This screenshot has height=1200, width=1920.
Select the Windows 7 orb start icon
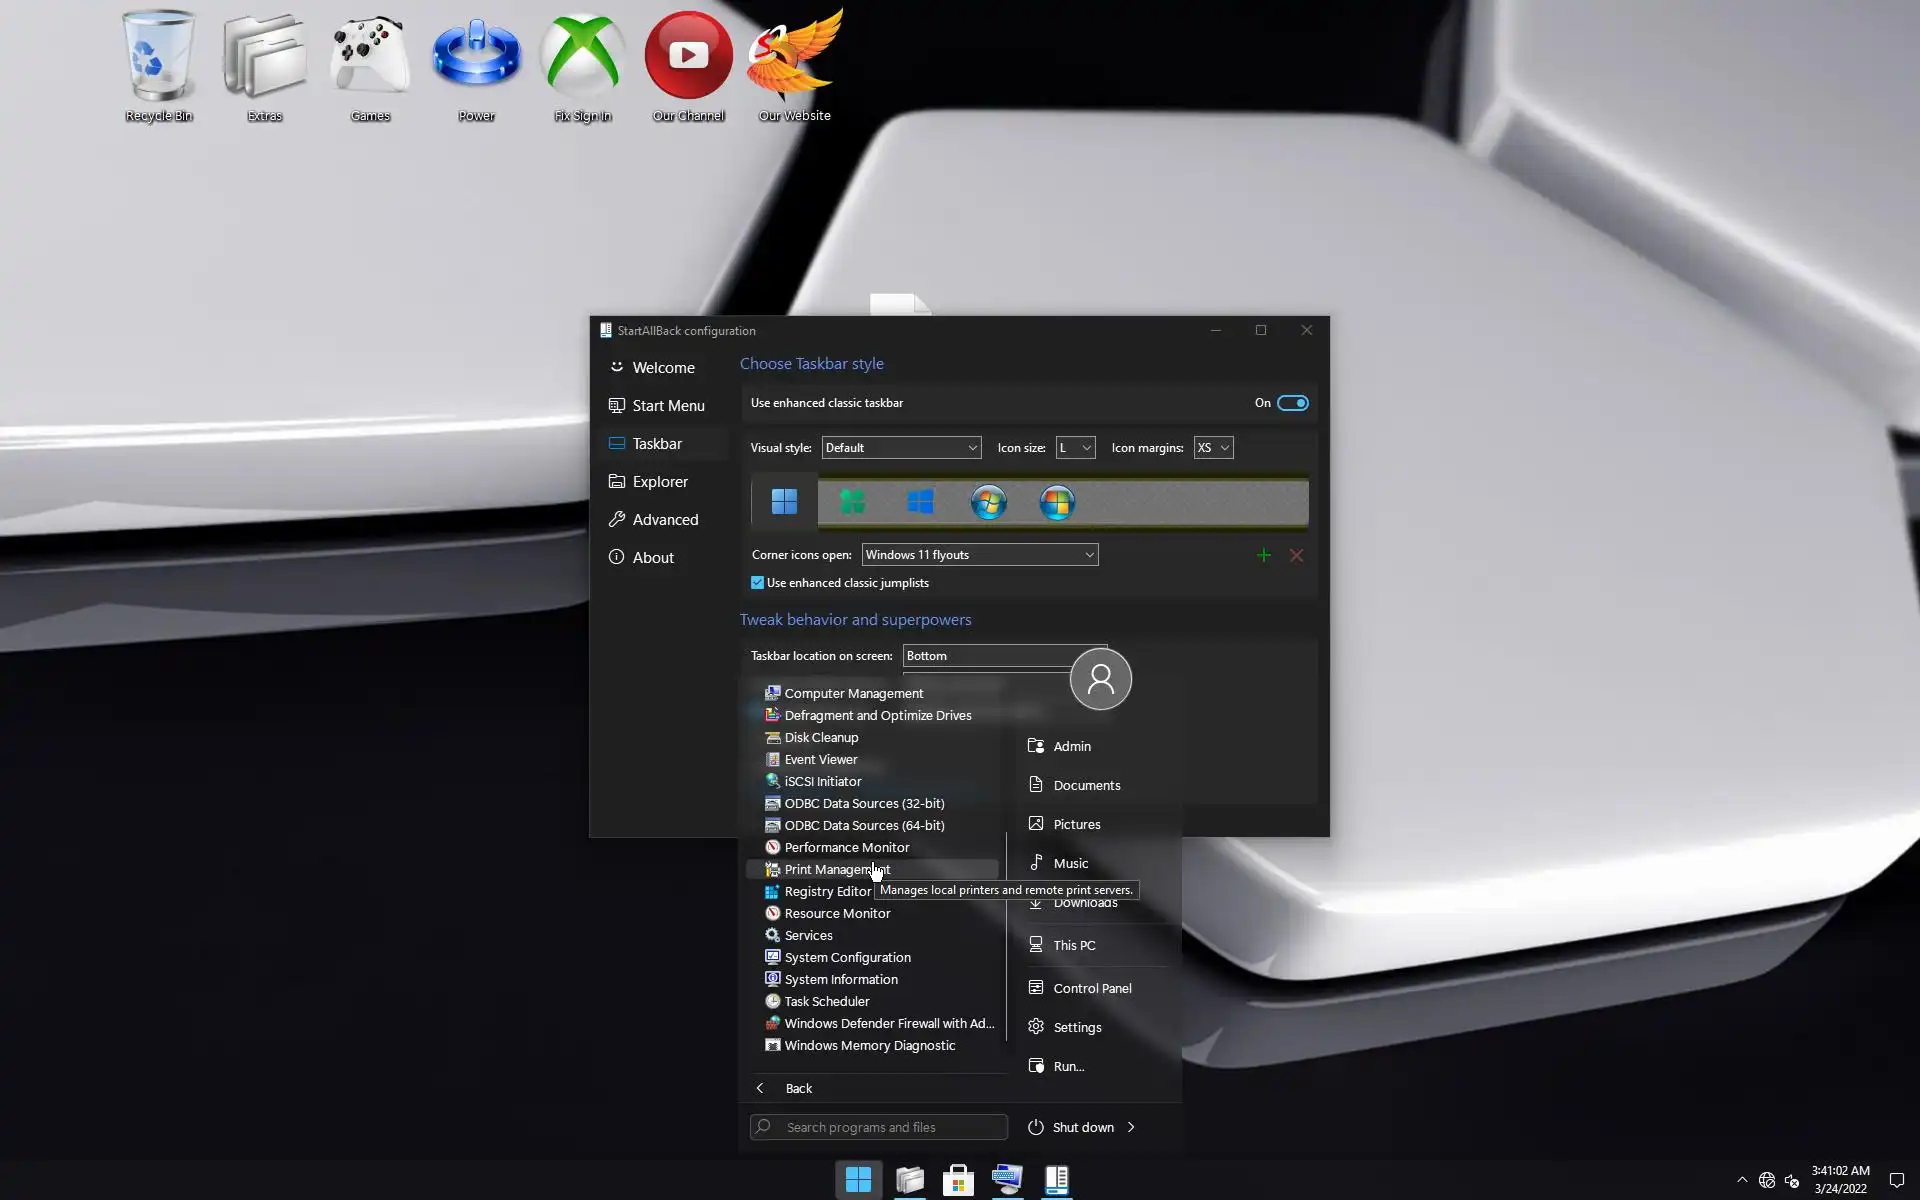click(988, 502)
